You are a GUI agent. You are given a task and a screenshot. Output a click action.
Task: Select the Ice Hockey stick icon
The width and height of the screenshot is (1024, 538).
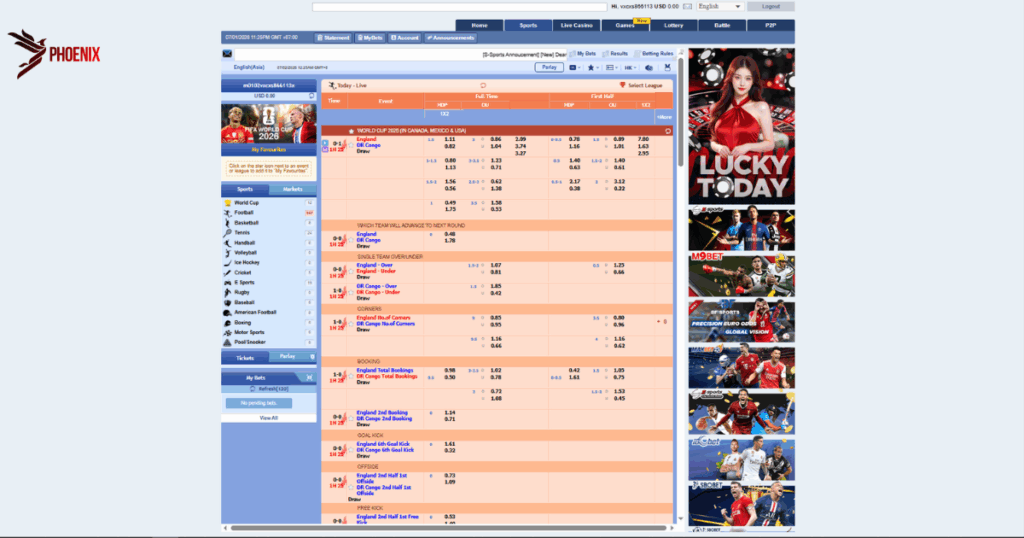227,262
